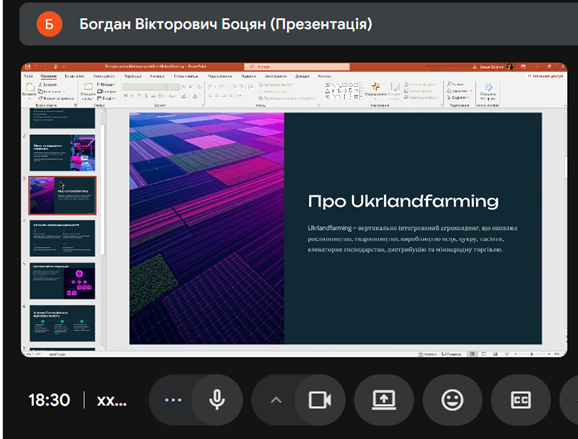578x439 pixels.
Task: Open the Файл tab in PowerPoint
Action: coord(28,76)
